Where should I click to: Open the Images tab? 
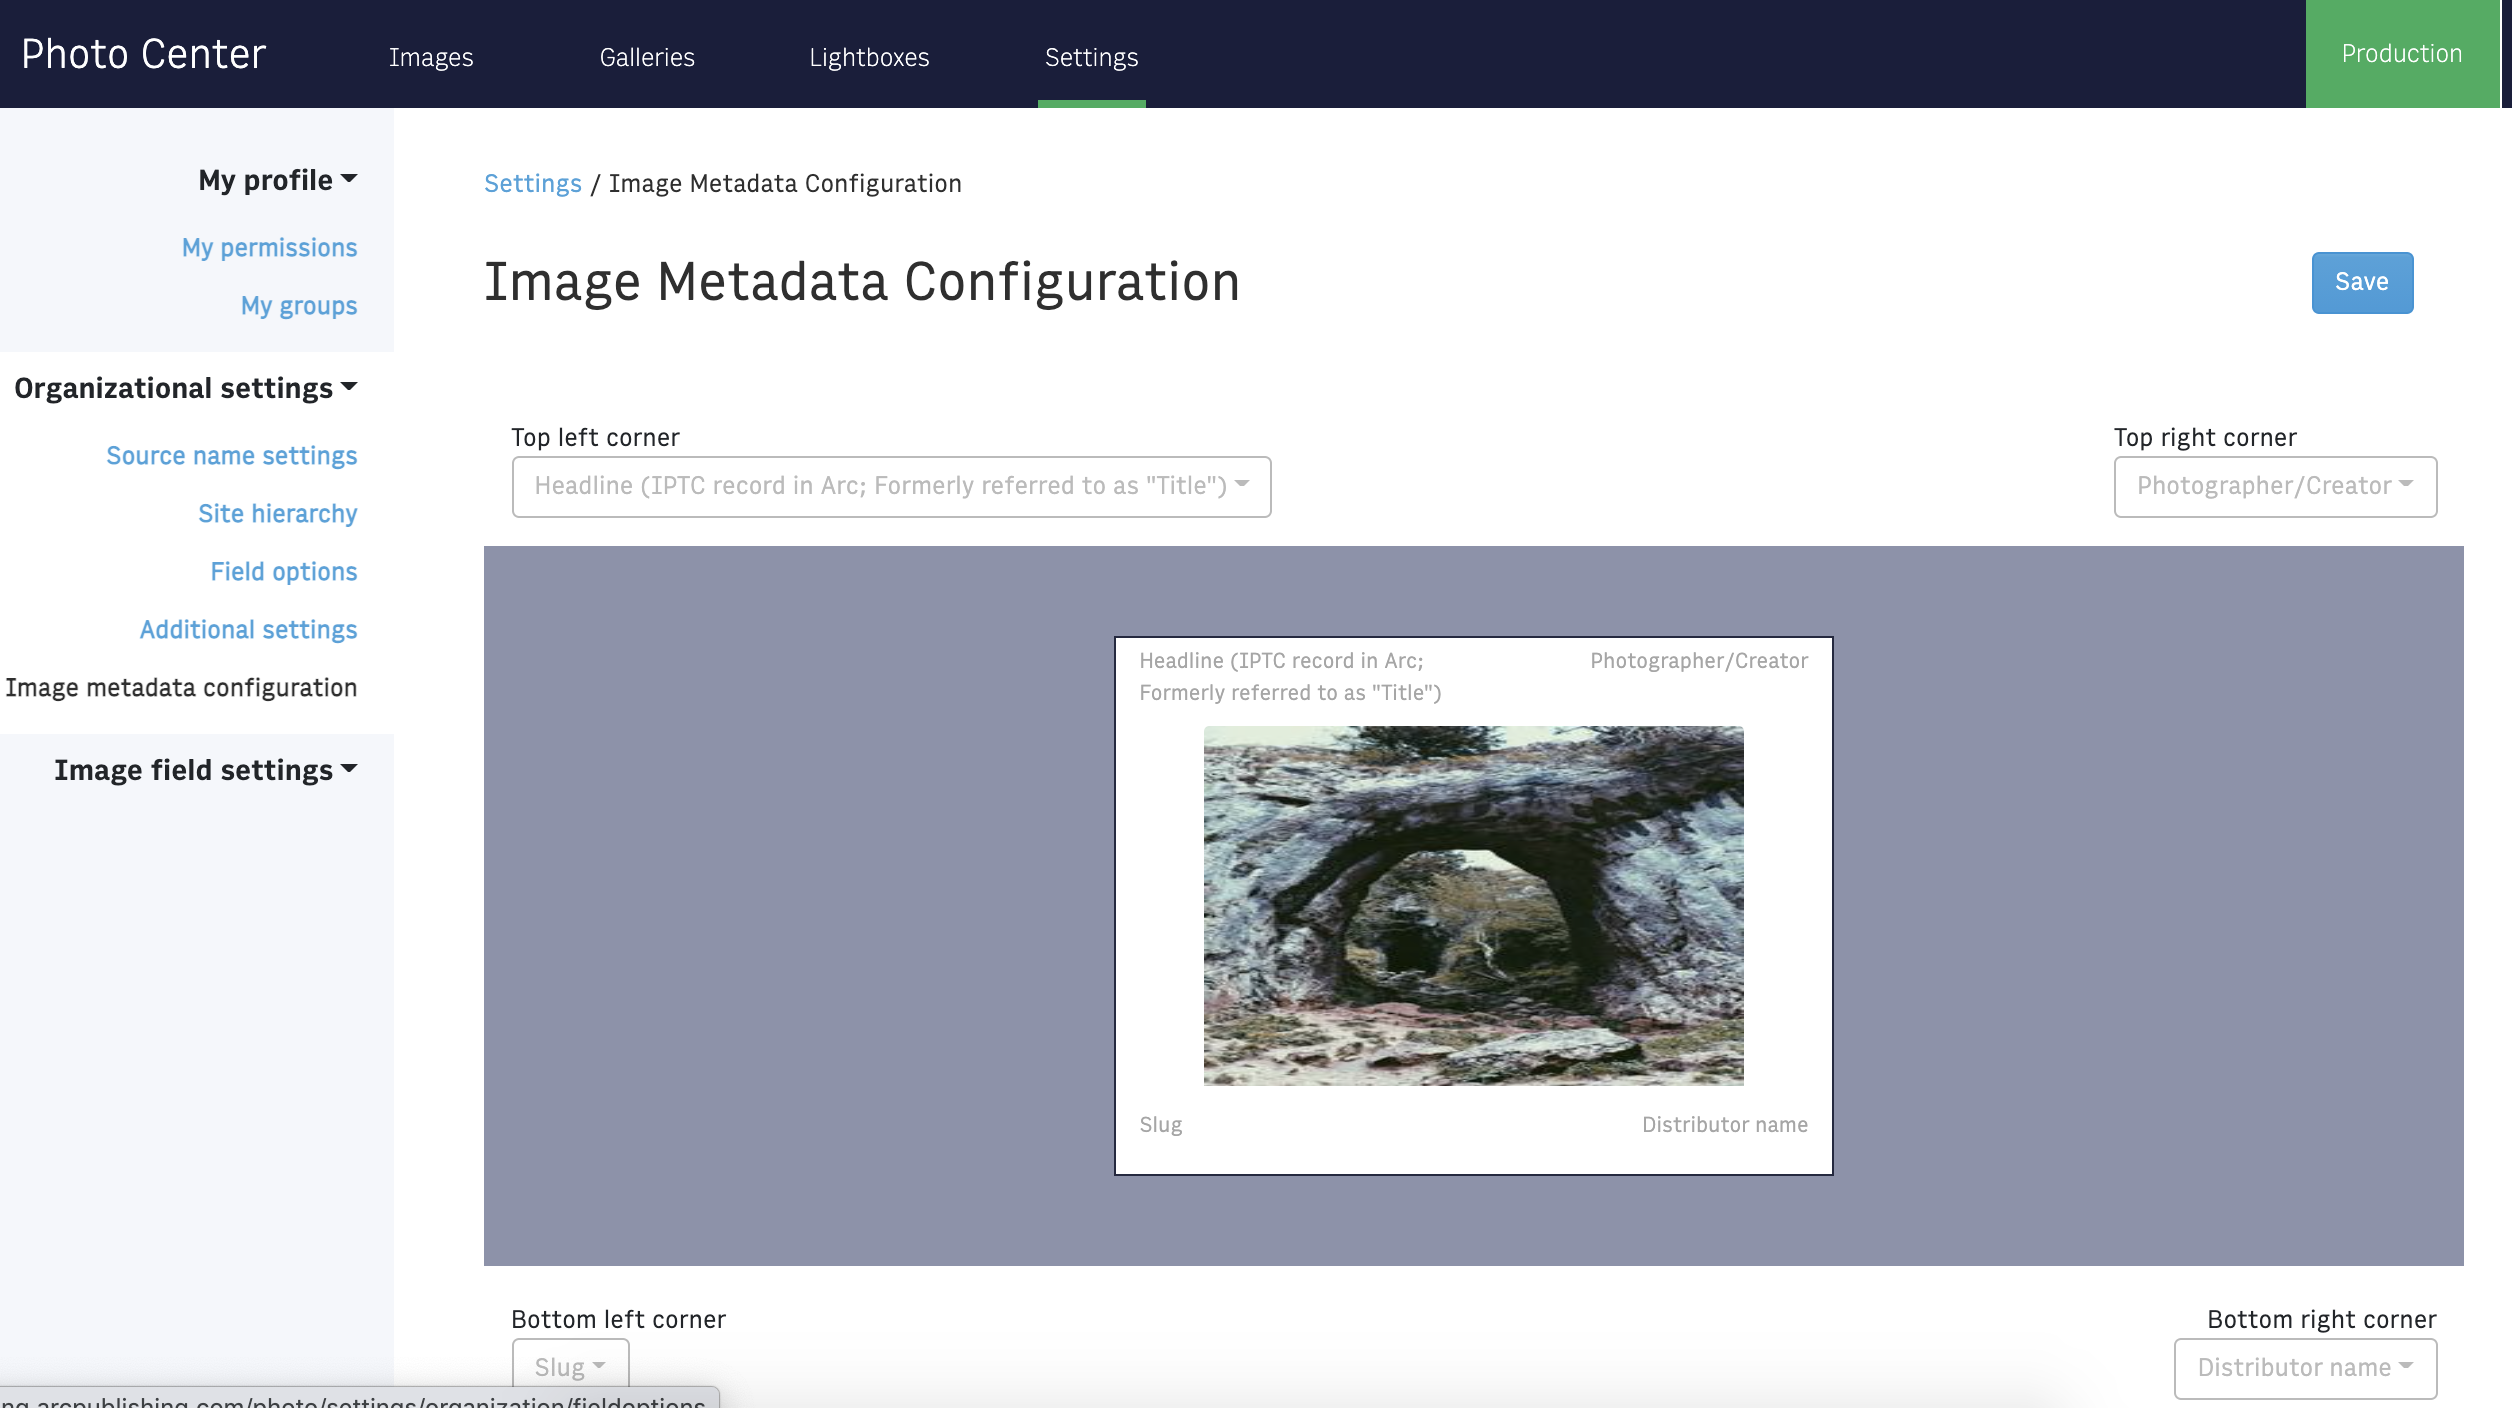[431, 57]
